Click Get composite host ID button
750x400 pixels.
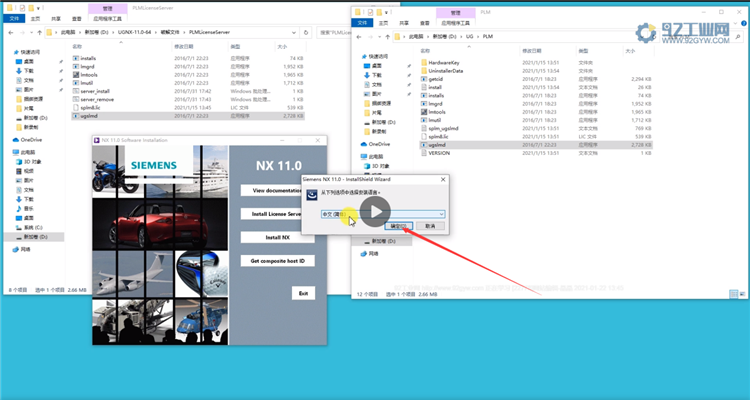point(277,261)
